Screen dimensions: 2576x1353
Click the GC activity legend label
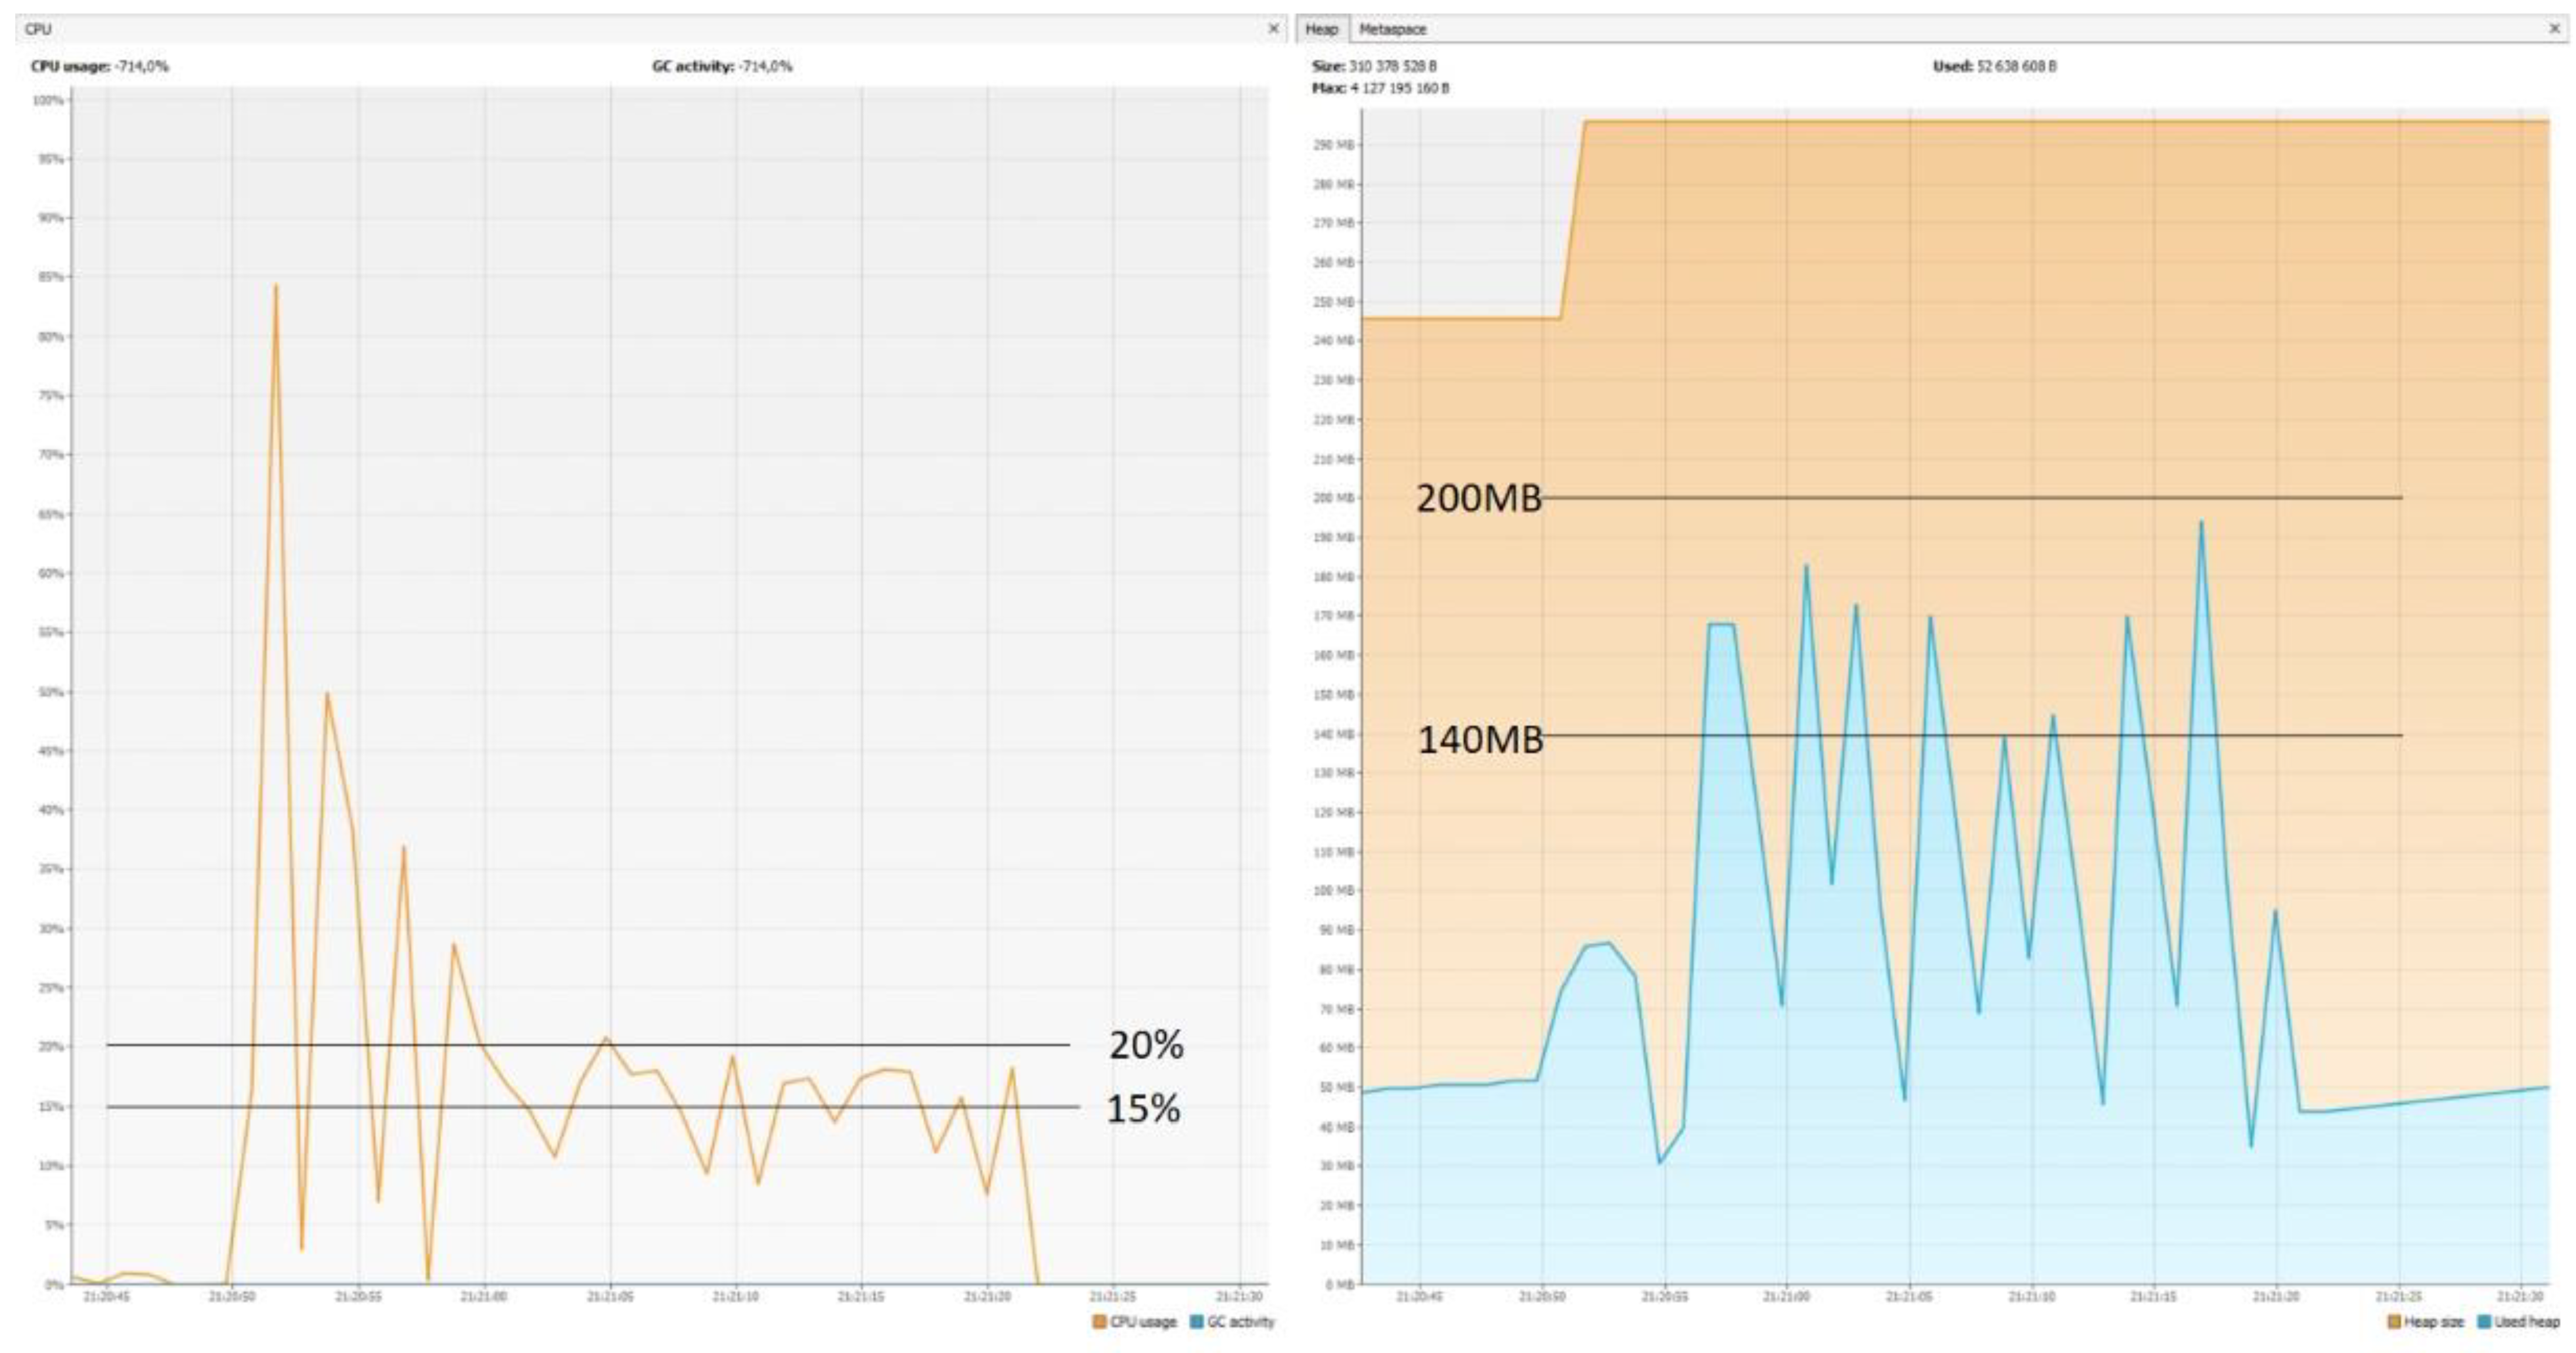(x=1240, y=1322)
